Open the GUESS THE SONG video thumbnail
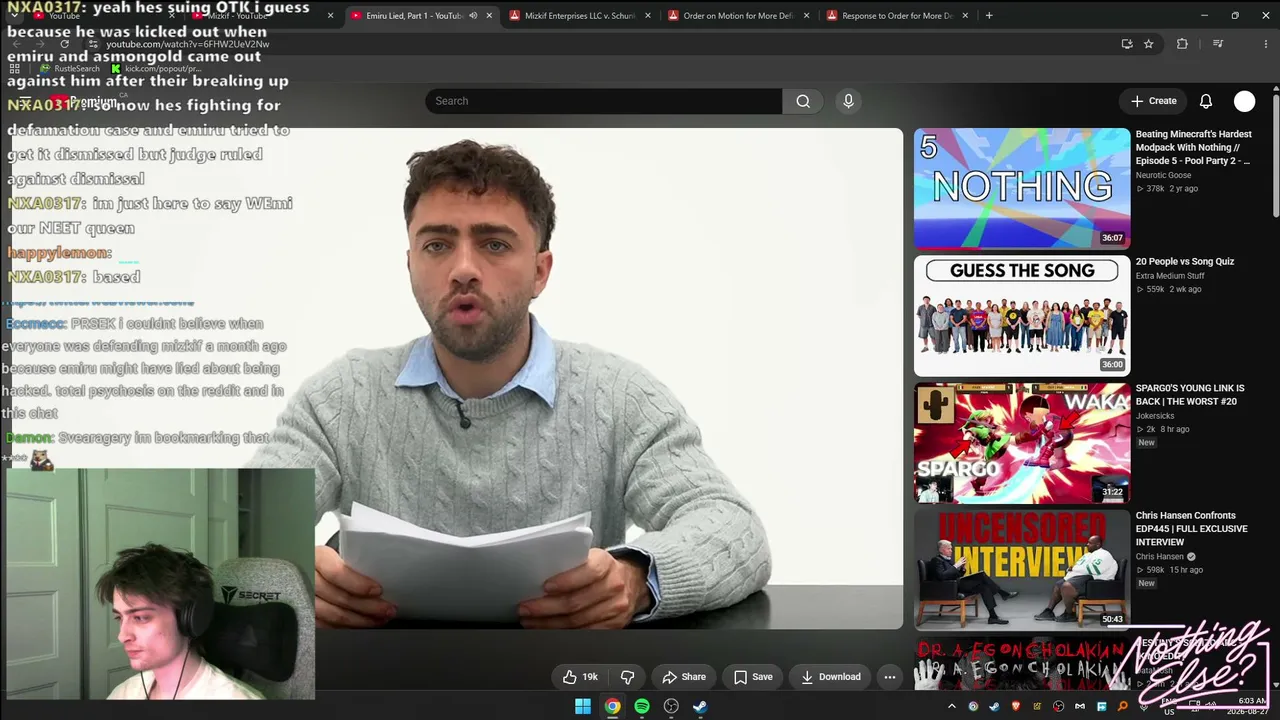 [x=1022, y=316]
